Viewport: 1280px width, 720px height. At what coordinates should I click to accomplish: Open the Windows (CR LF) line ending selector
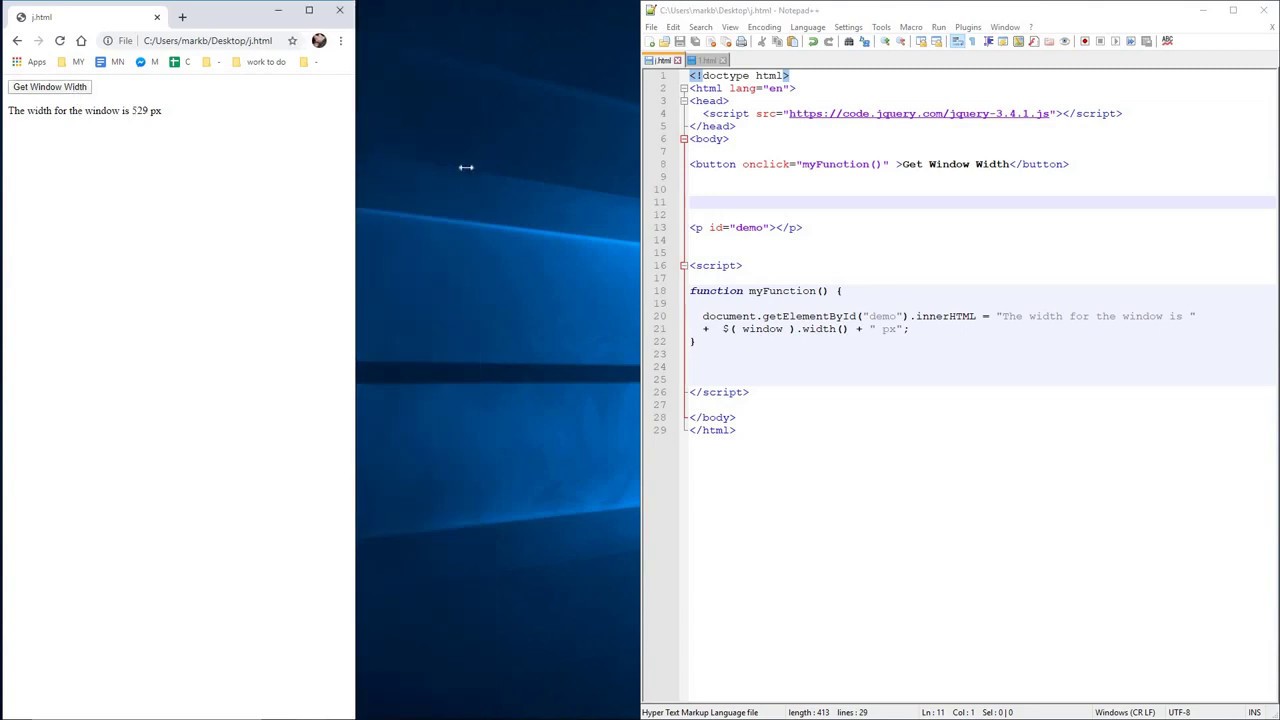1125,712
